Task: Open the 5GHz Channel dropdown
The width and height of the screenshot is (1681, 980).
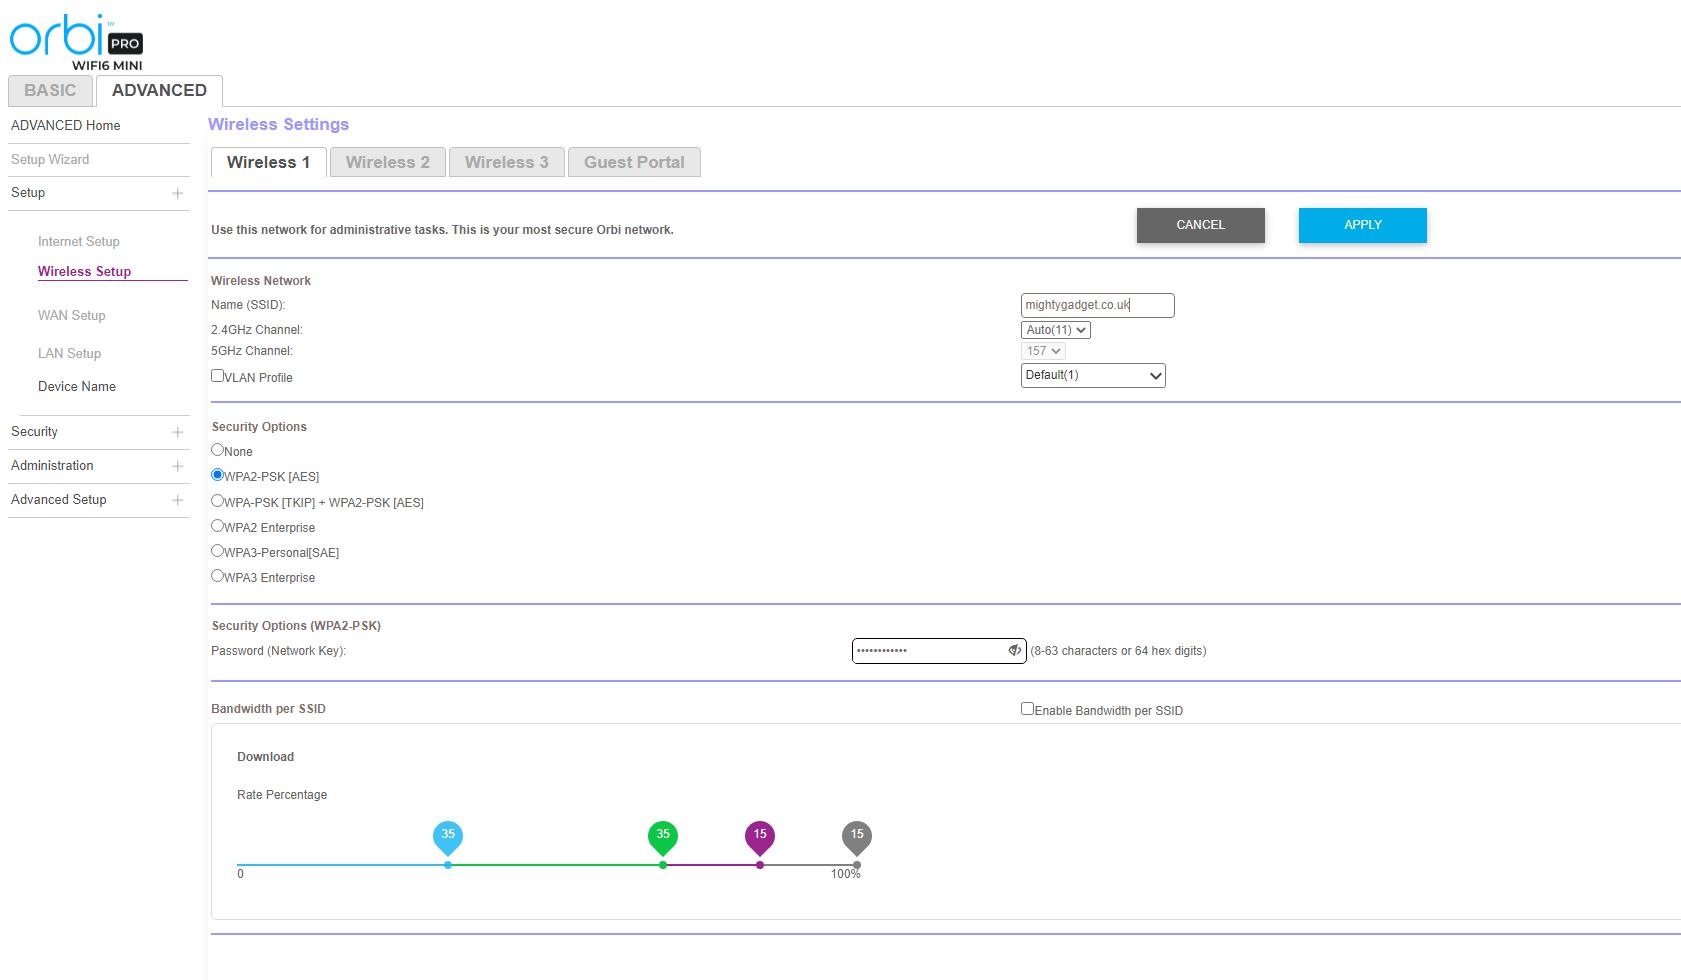Action: 1043,351
